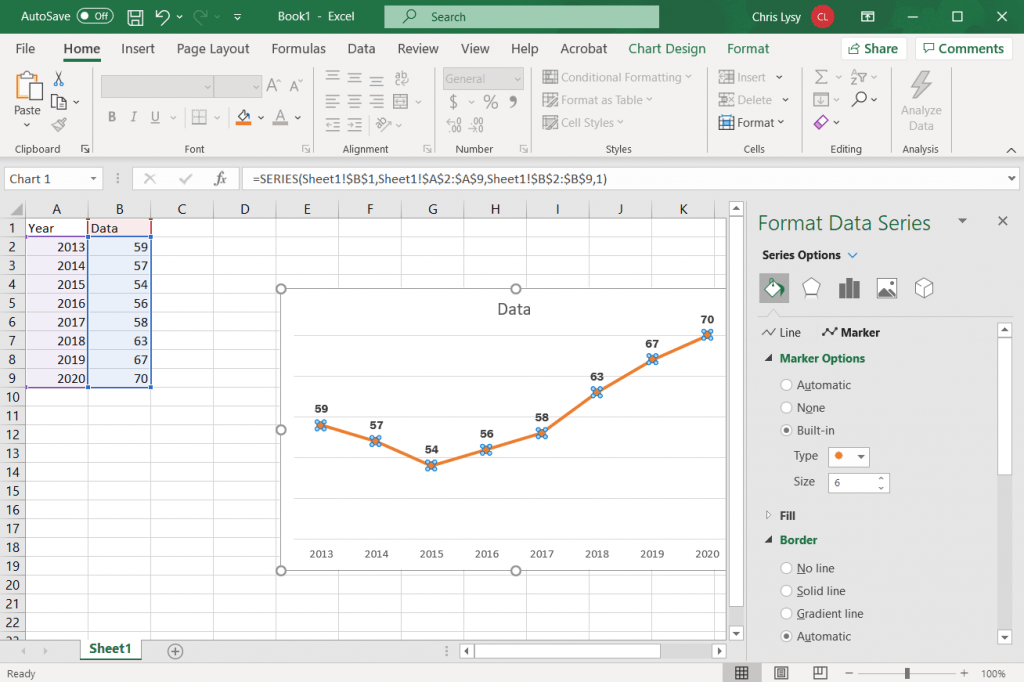Choose Solid line under Border
The image size is (1024, 682).
click(786, 590)
